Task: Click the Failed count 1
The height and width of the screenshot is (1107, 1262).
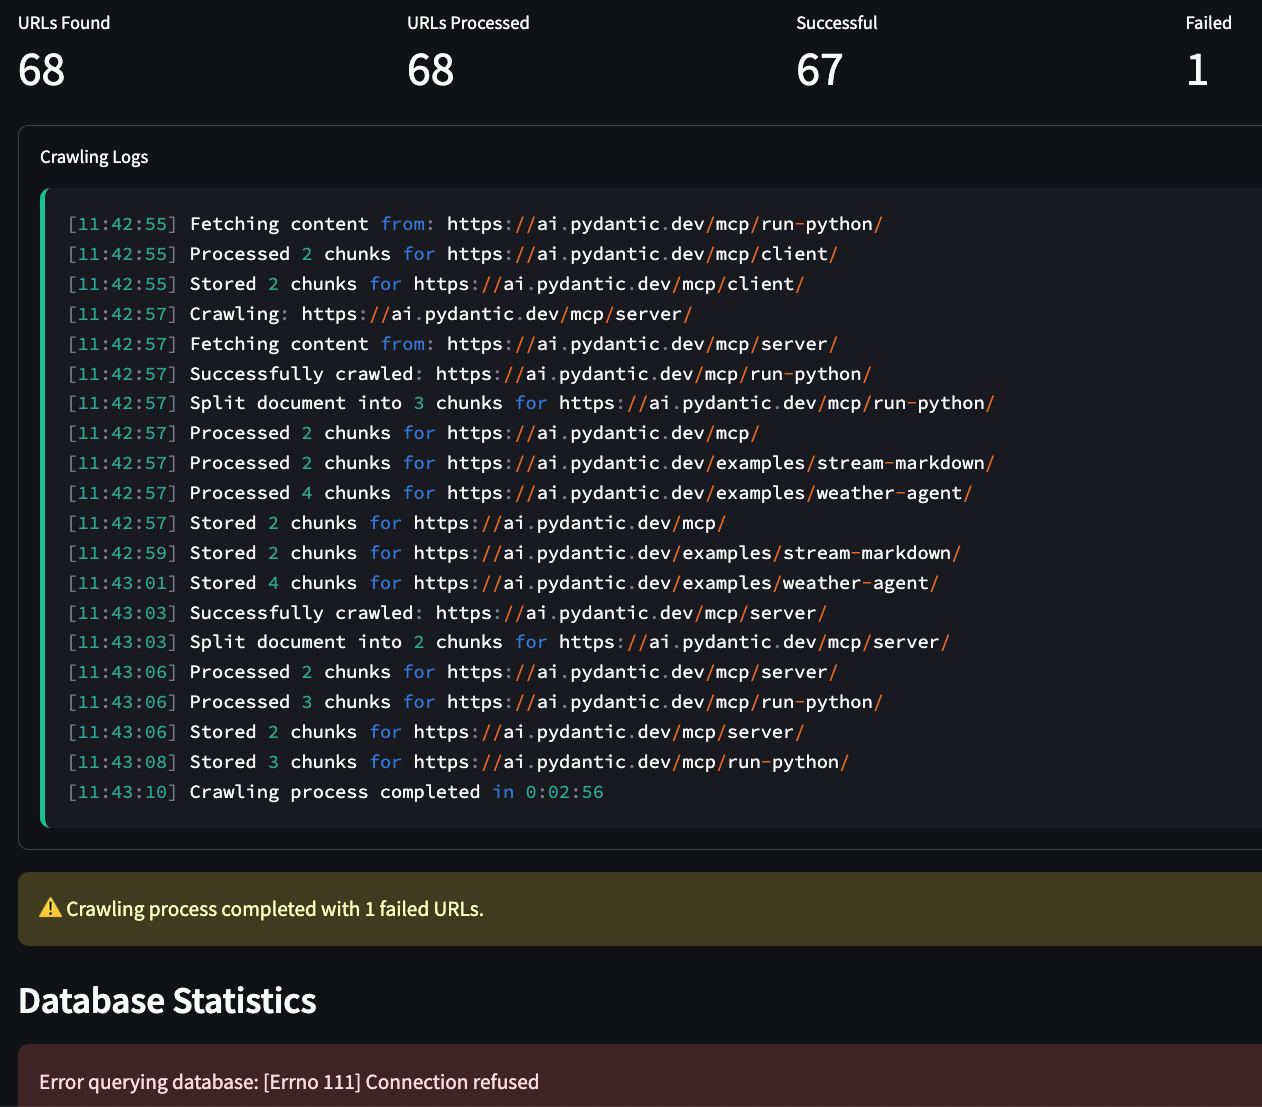Action: [x=1197, y=70]
